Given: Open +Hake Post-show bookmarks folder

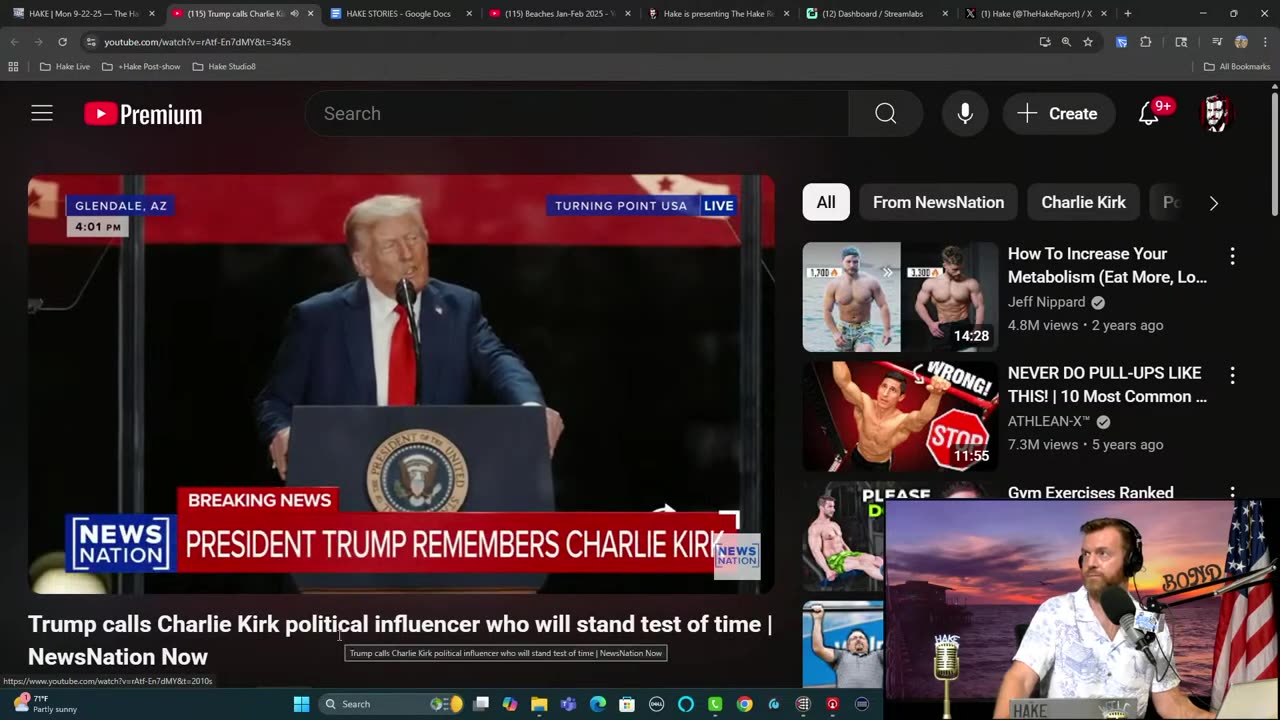Looking at the screenshot, I should coord(141,67).
